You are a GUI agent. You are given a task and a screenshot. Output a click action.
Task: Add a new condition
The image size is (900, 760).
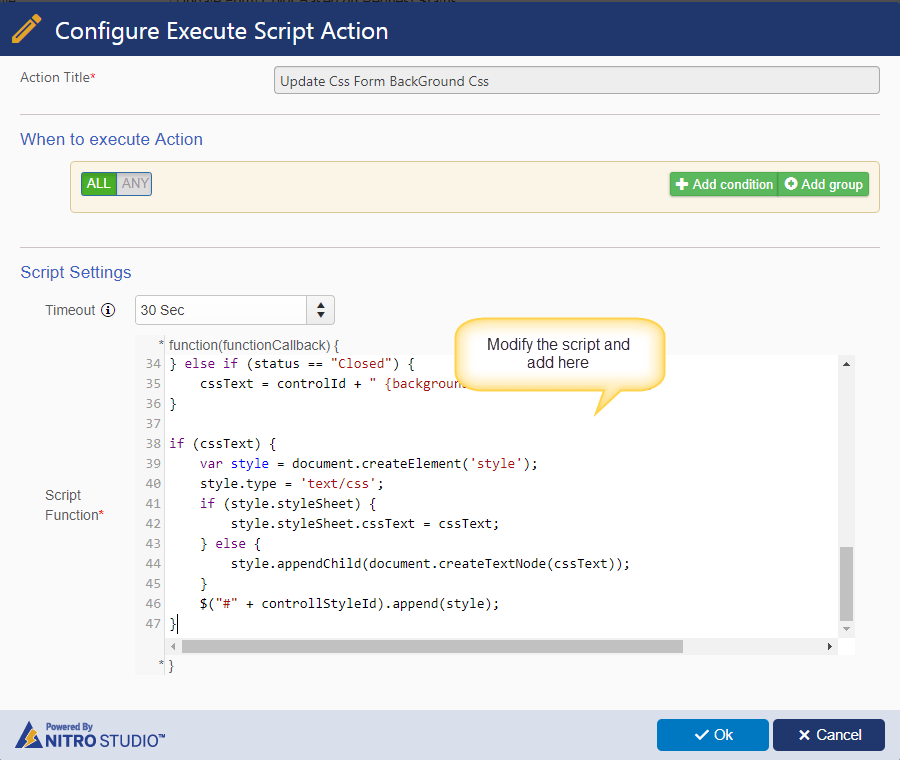724,184
